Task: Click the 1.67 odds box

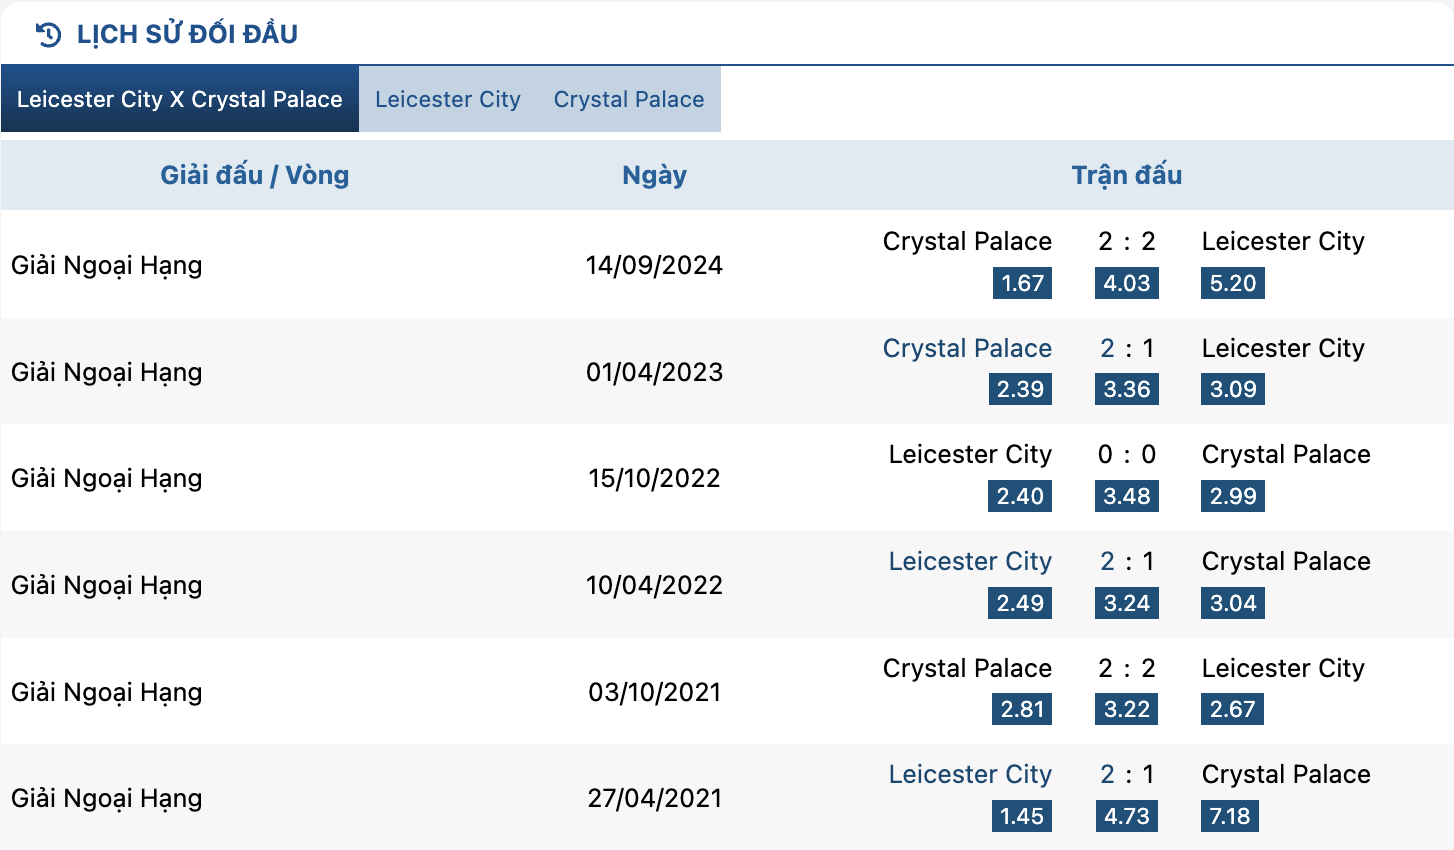Action: tap(1022, 283)
